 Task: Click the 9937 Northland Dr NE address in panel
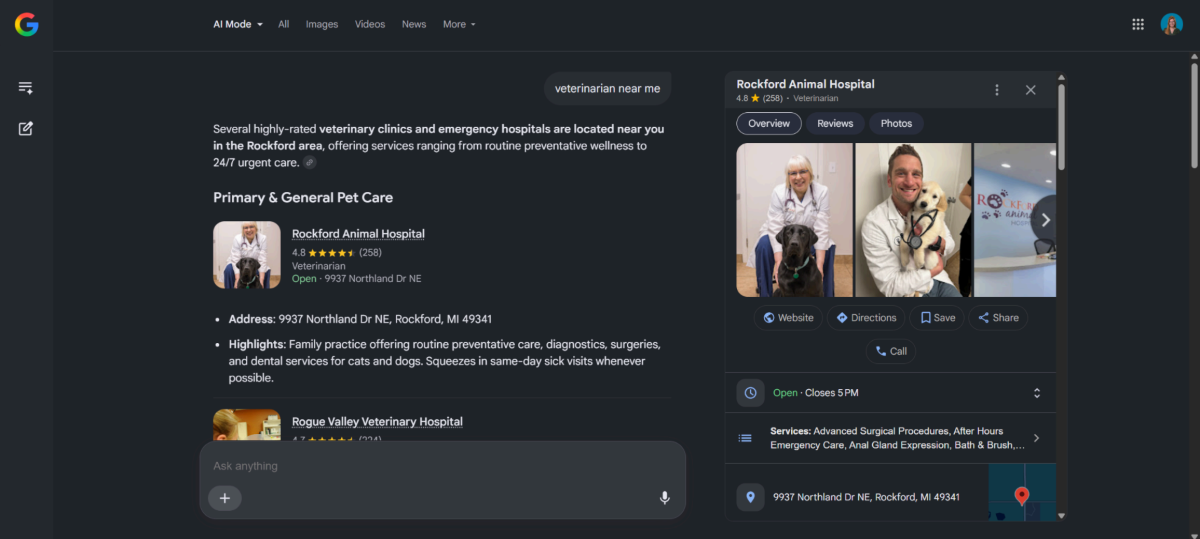(866, 497)
